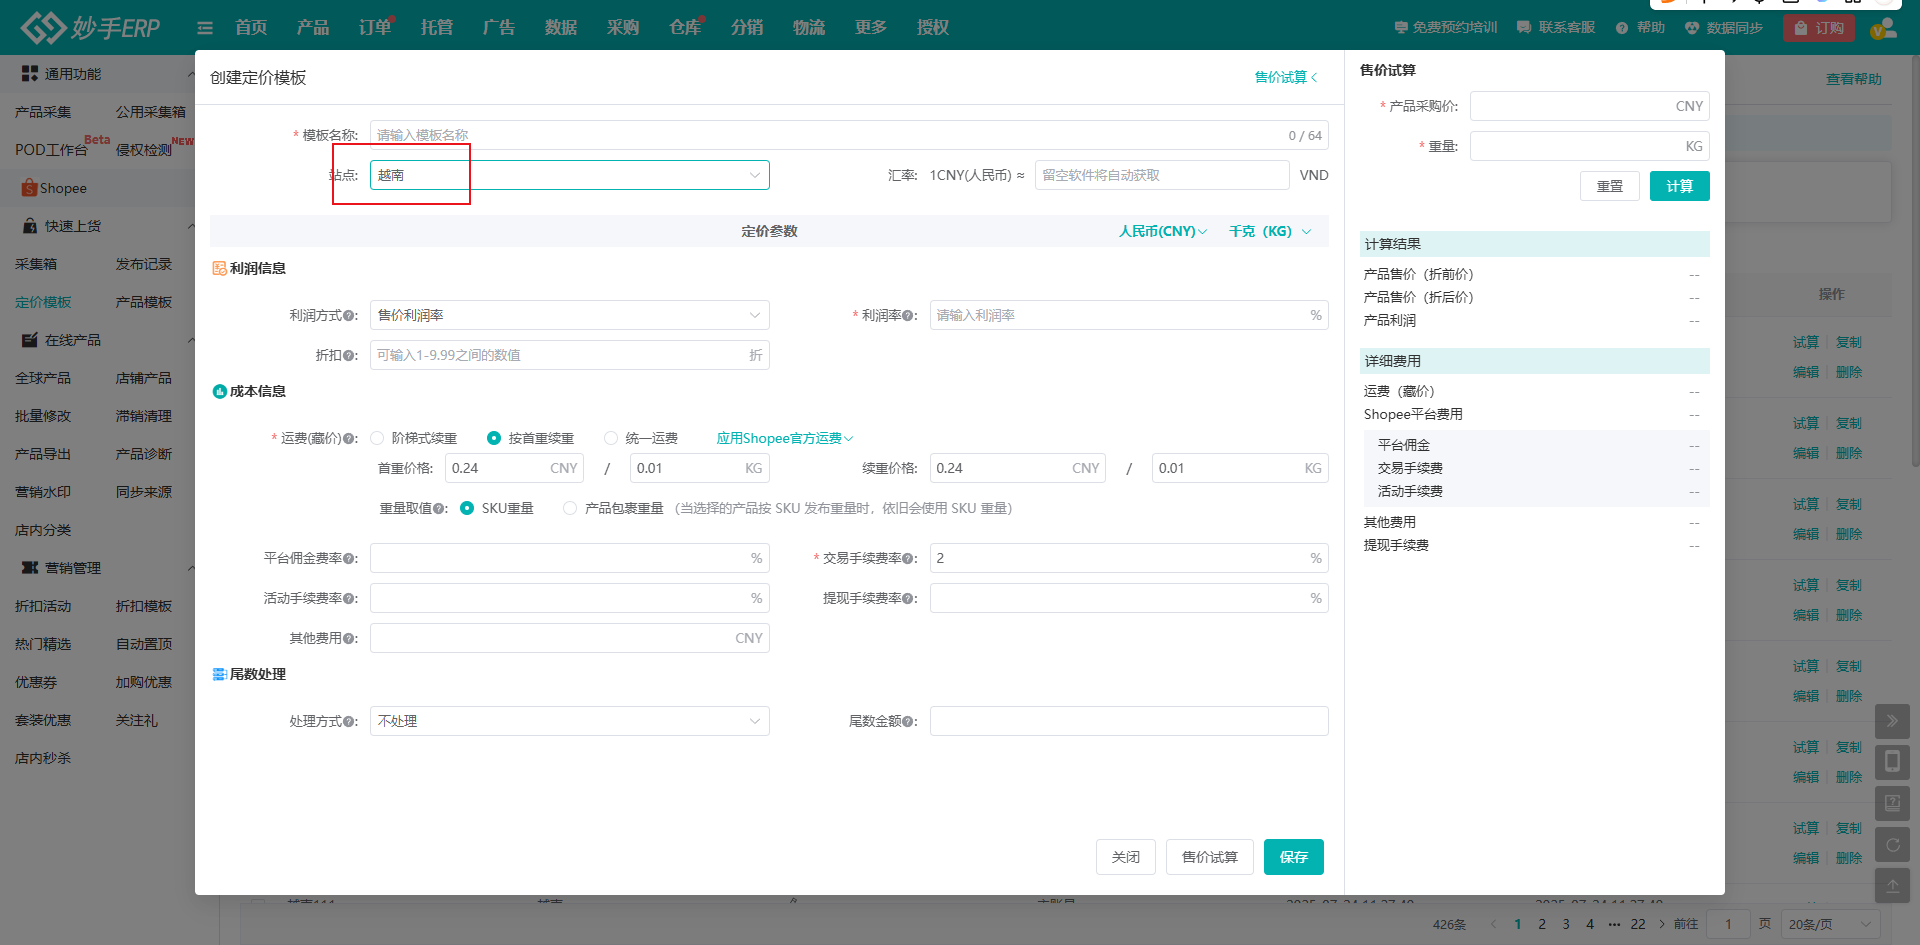Viewport: 1920px width, 945px height.
Task: Expand the 利润方式 dropdown
Action: pyautogui.click(x=569, y=315)
